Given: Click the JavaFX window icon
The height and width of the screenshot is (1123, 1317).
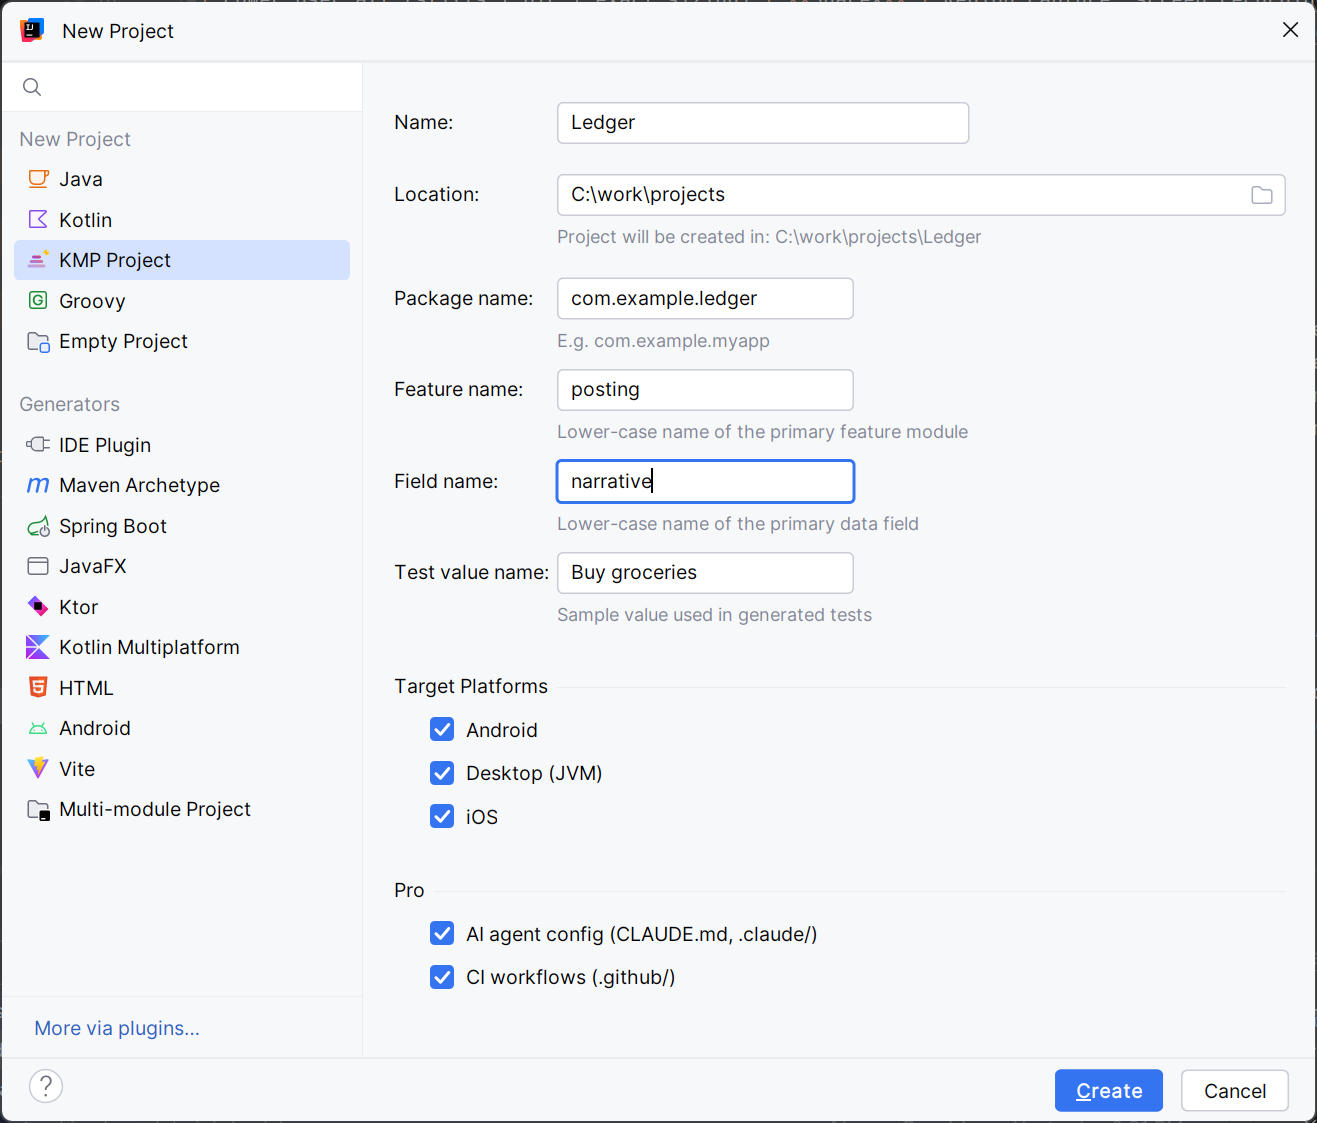Looking at the screenshot, I should coord(38,566).
